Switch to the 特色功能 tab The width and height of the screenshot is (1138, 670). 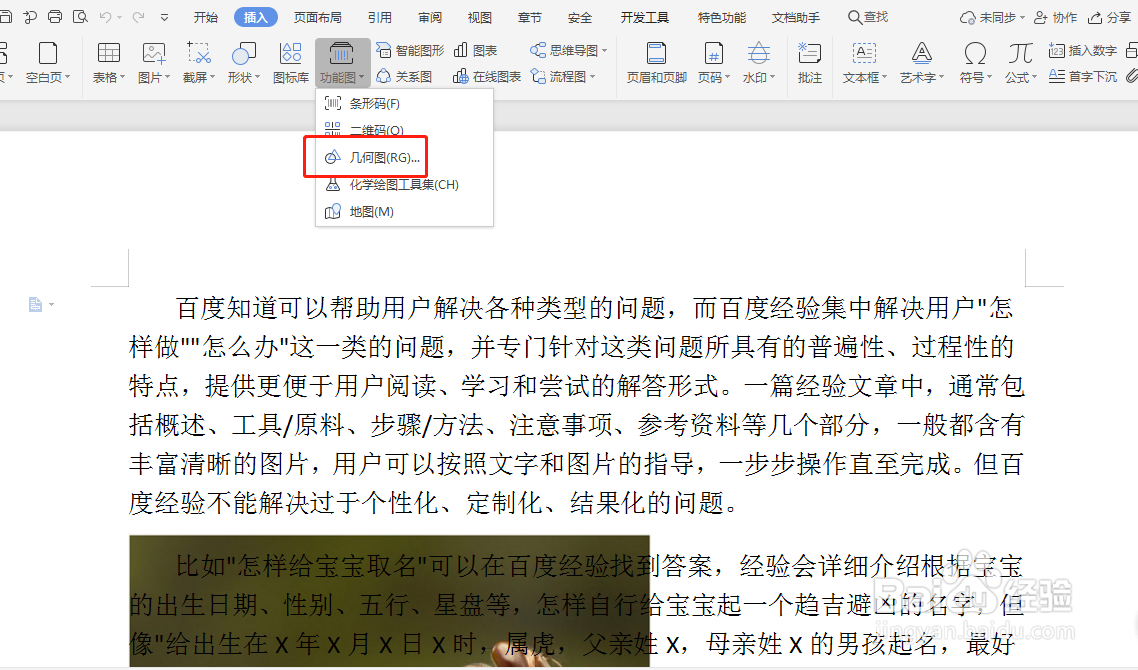(721, 17)
